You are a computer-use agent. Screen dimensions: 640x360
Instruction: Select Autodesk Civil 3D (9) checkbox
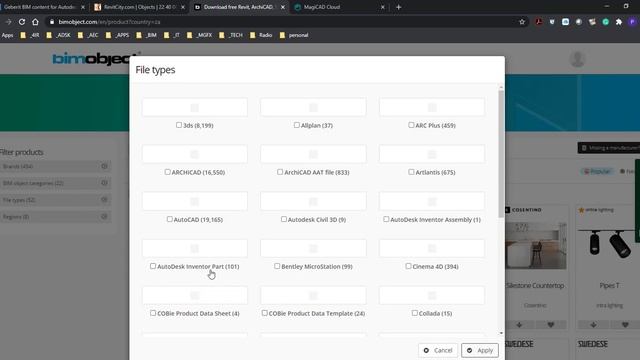[284, 219]
